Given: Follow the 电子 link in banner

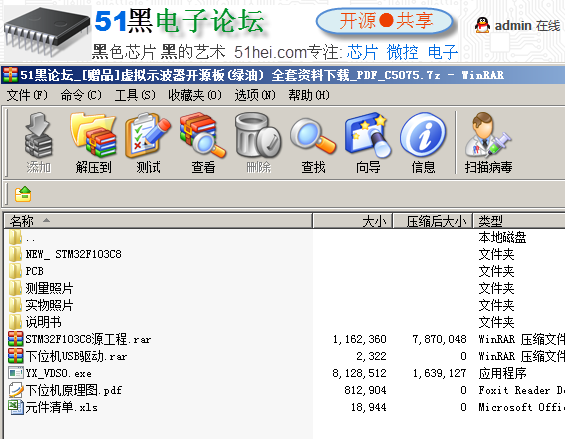Looking at the screenshot, I should click(443, 53).
